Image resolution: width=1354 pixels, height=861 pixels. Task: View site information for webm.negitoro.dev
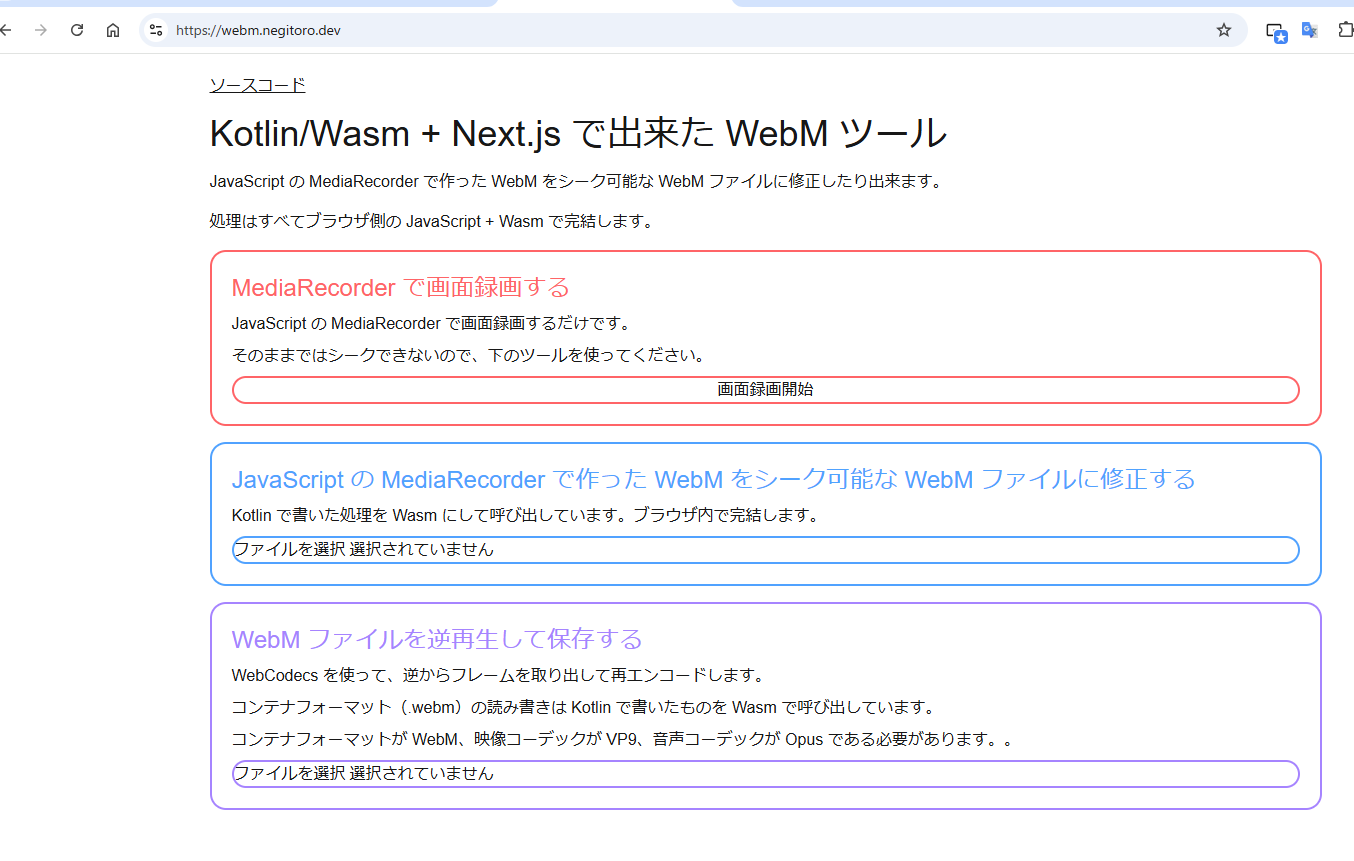point(156,30)
